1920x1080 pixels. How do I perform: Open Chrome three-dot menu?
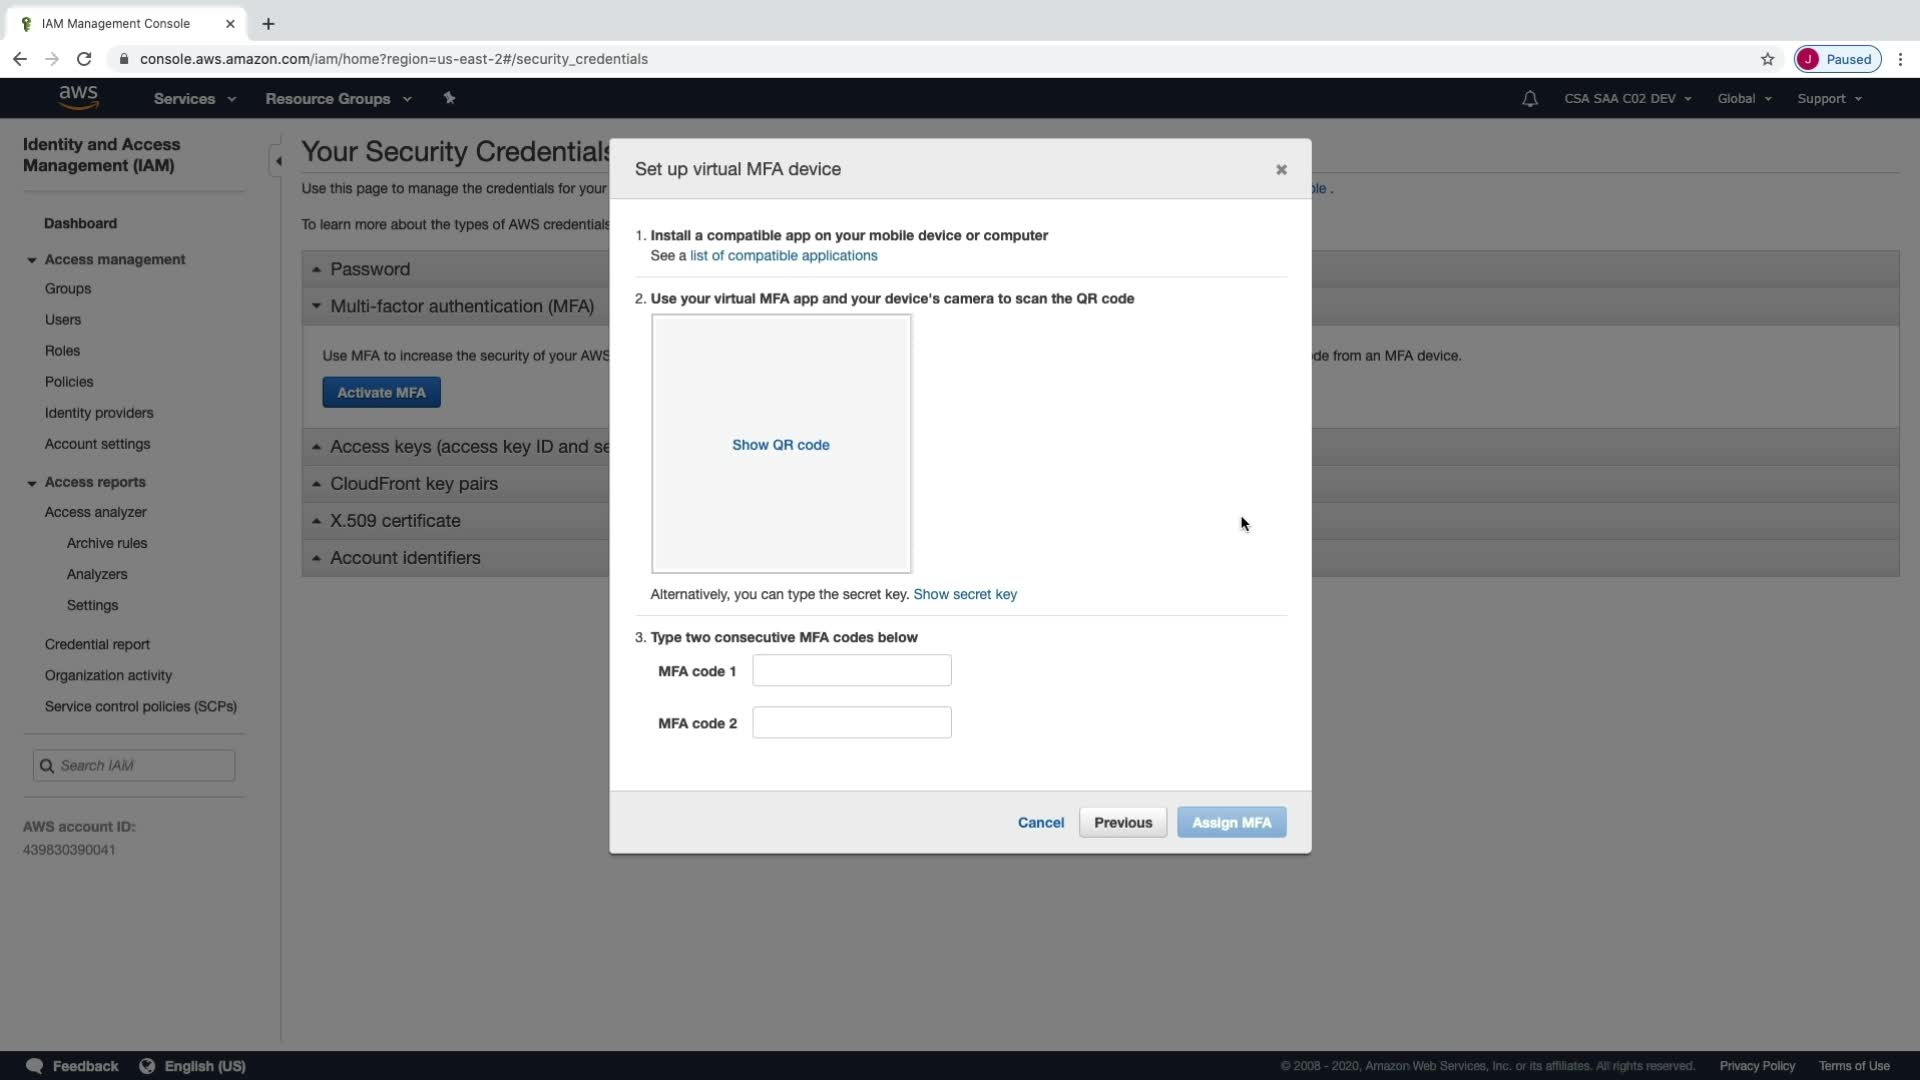[1900, 59]
